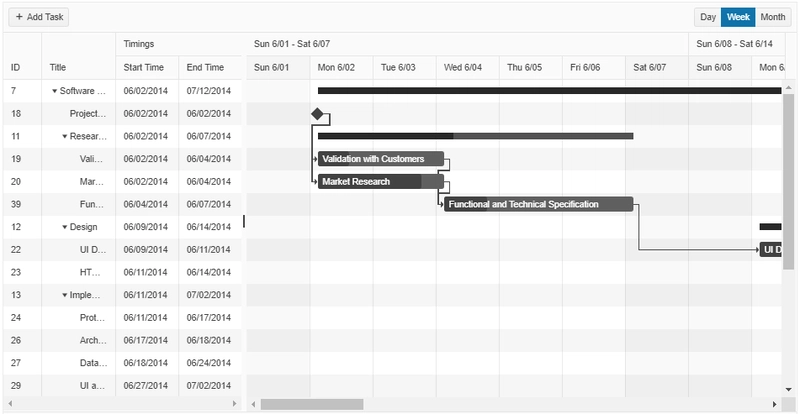The height and width of the screenshot is (414, 800).
Task: Click the Sun 6/08 day header
Action: click(x=720, y=67)
